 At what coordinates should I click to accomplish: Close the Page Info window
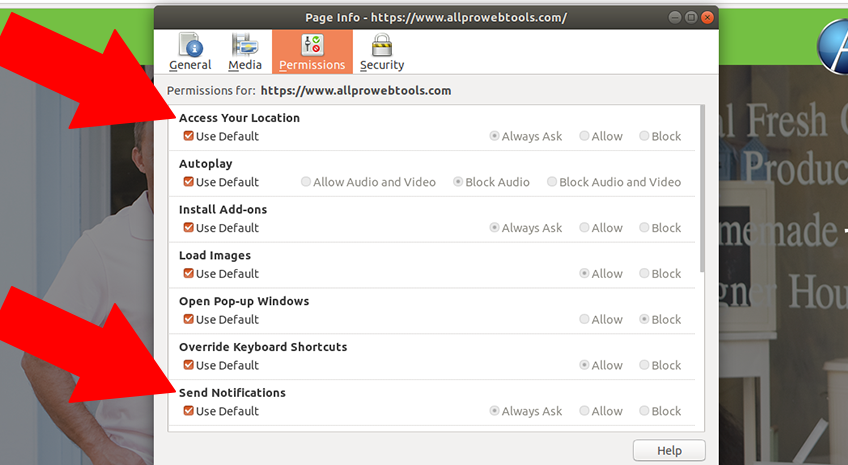(707, 17)
